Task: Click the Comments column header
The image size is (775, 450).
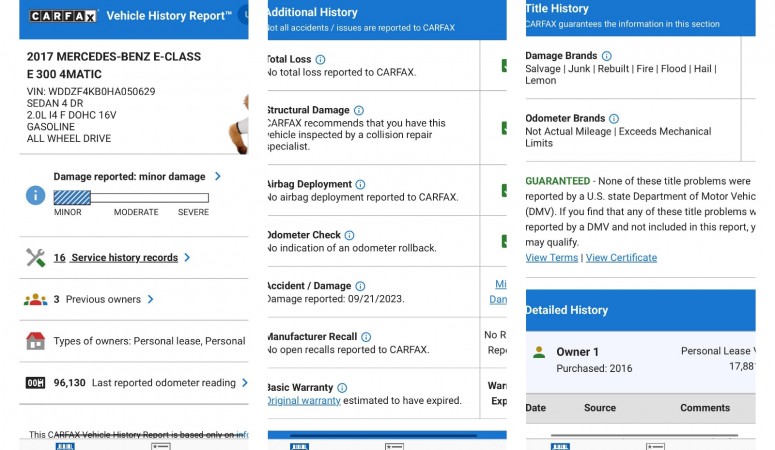Action: (x=705, y=408)
